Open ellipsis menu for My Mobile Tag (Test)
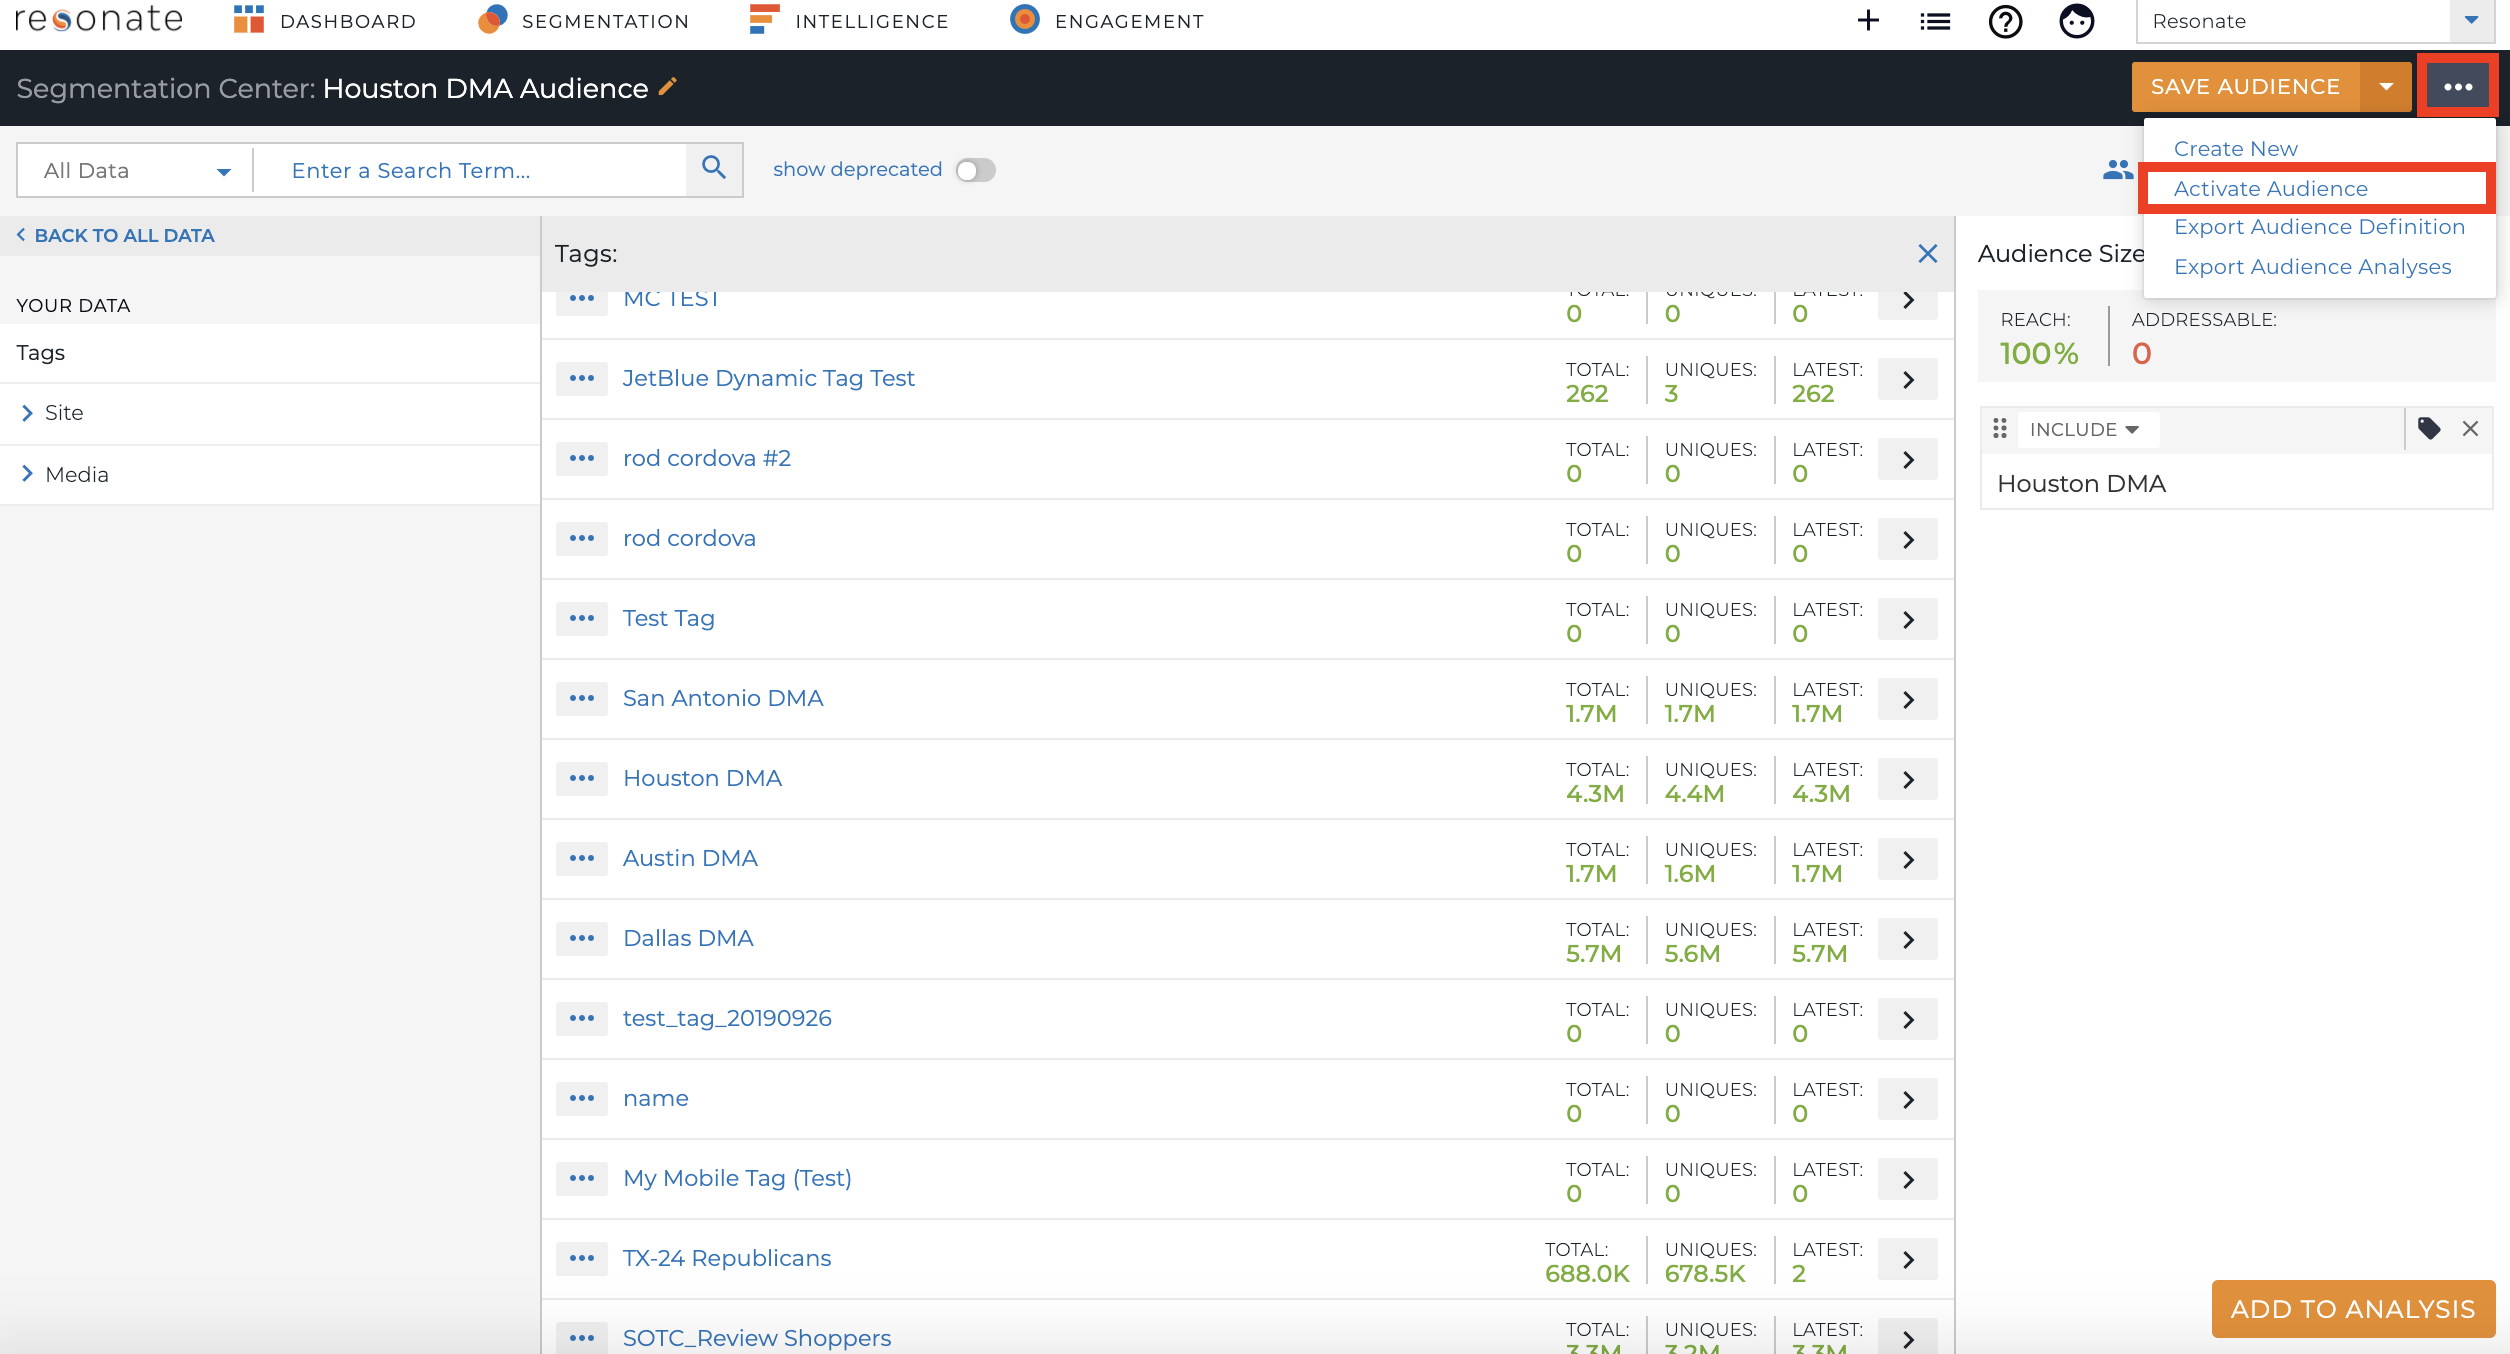2510x1354 pixels. (582, 1179)
